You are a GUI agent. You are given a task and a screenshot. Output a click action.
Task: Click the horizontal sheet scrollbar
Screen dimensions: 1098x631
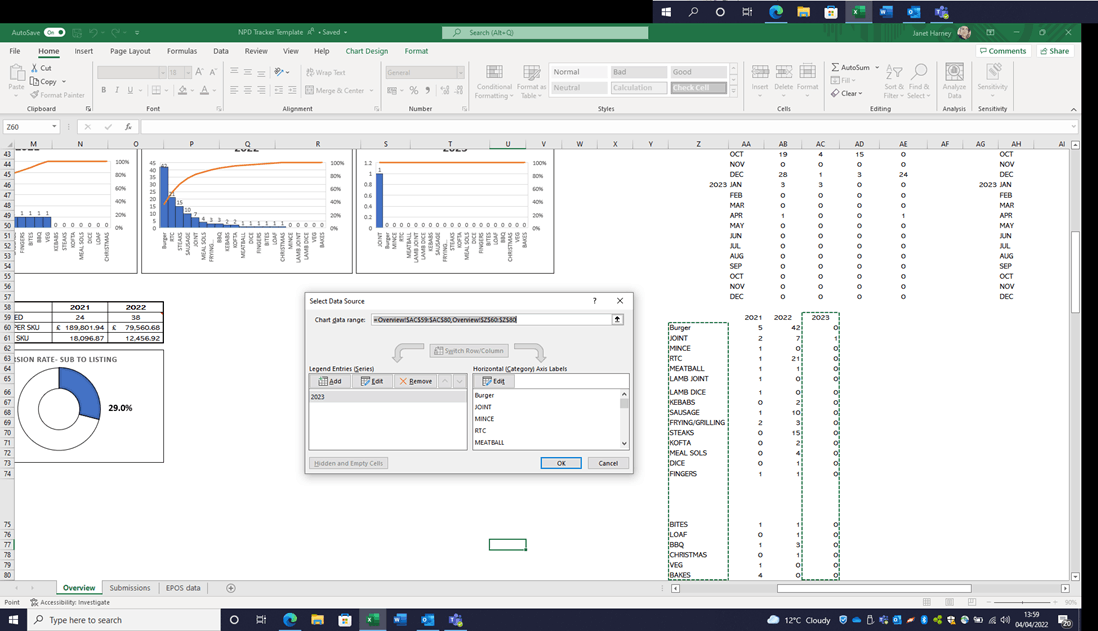(874, 588)
